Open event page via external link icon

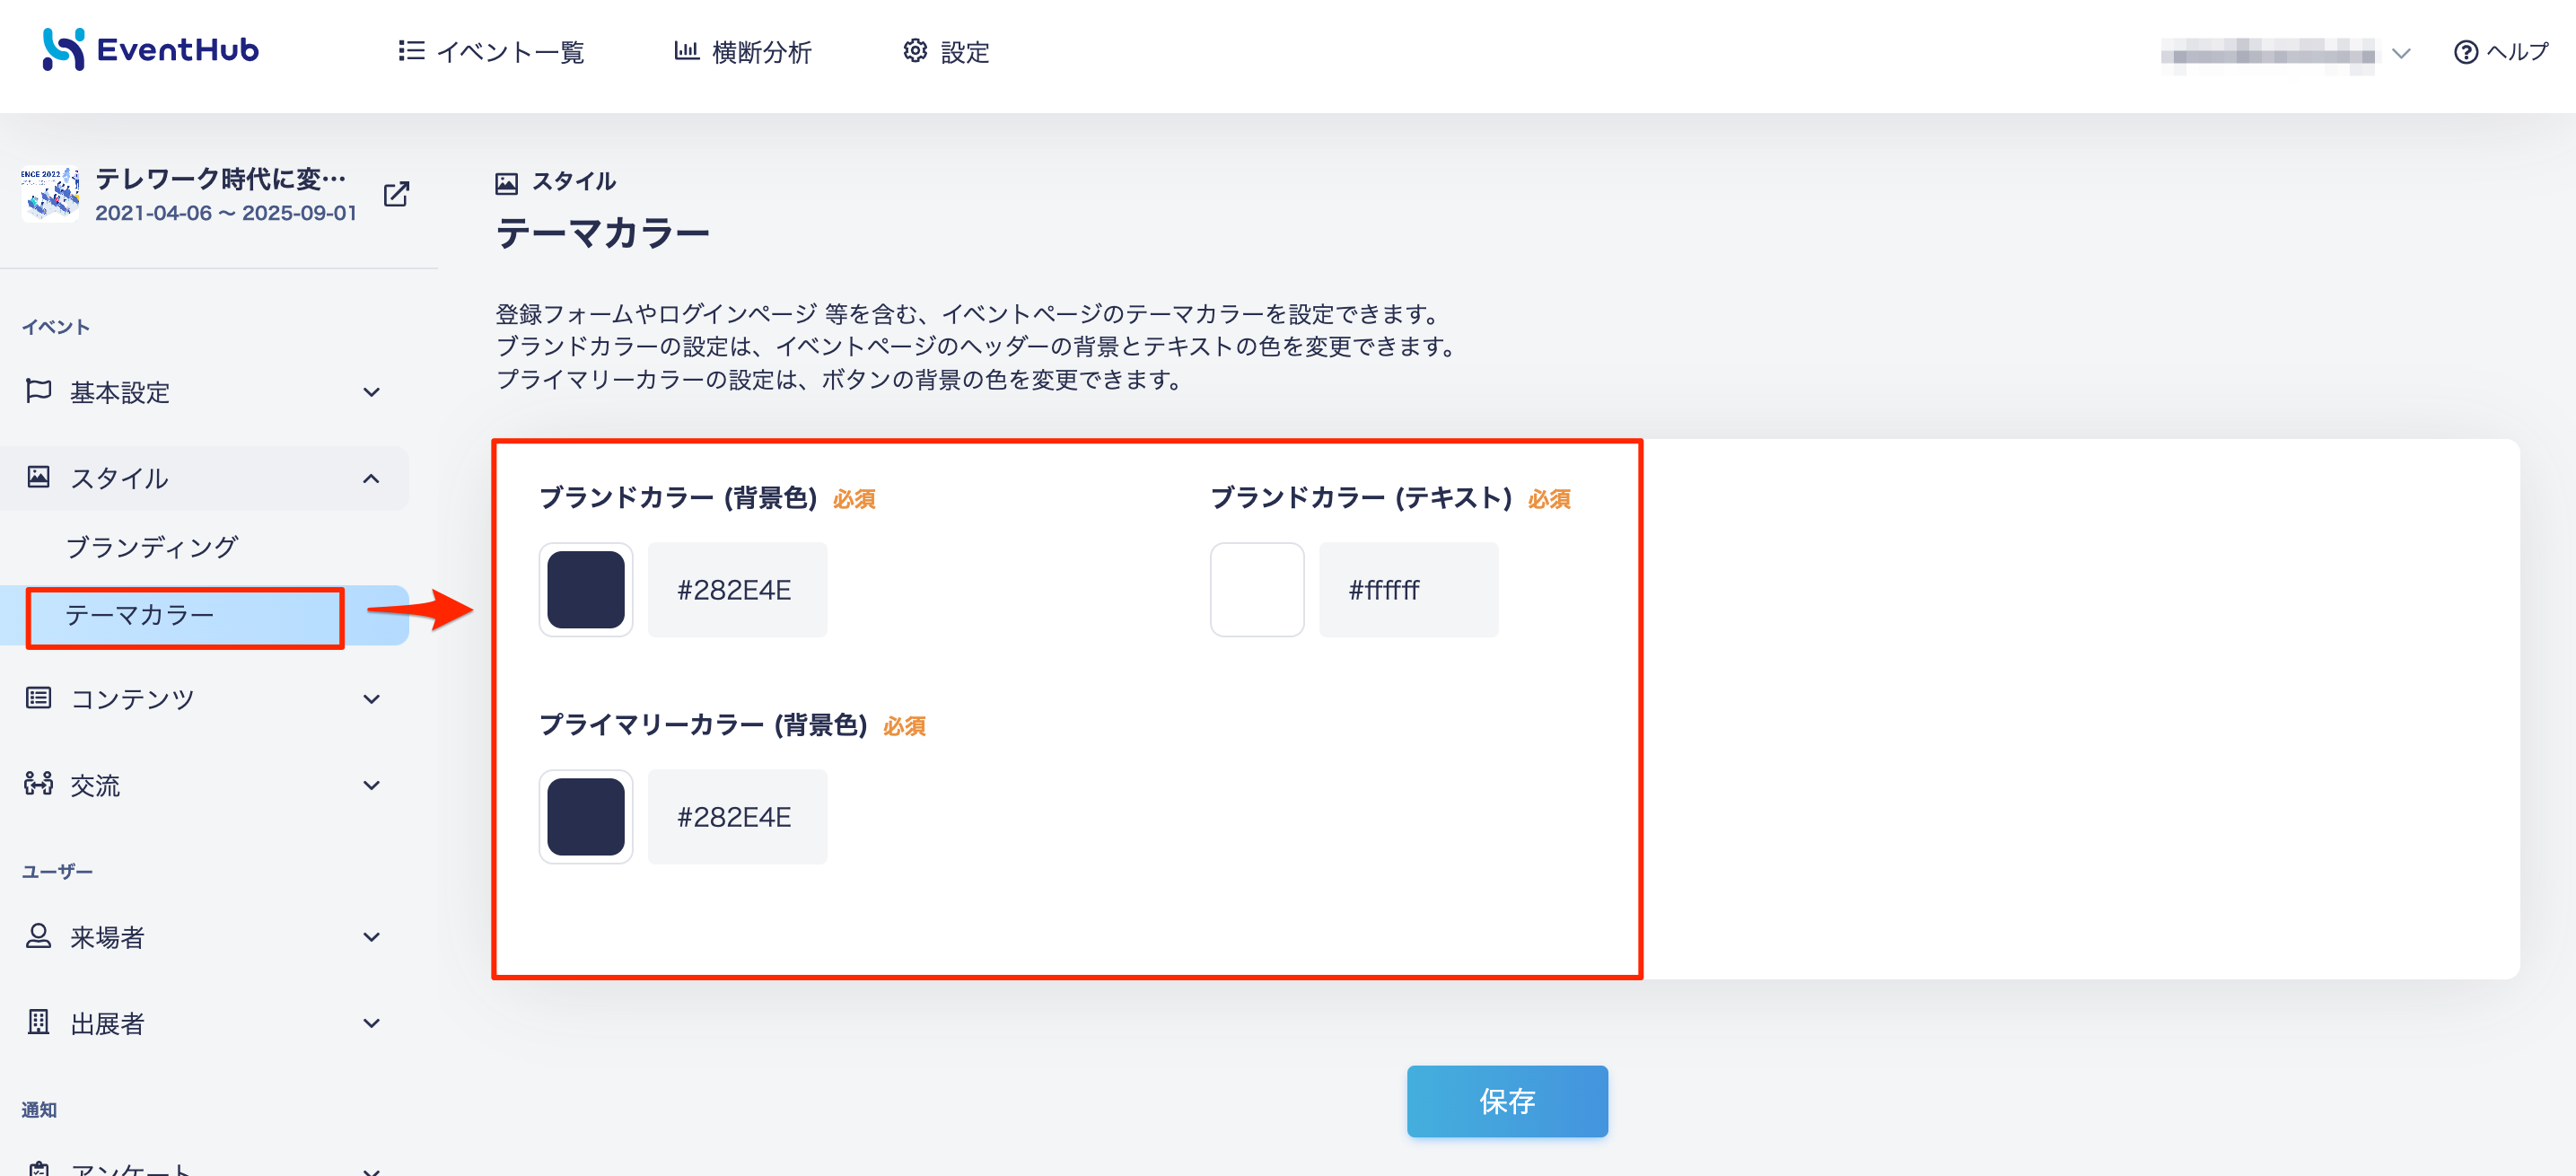pyautogui.click(x=397, y=194)
